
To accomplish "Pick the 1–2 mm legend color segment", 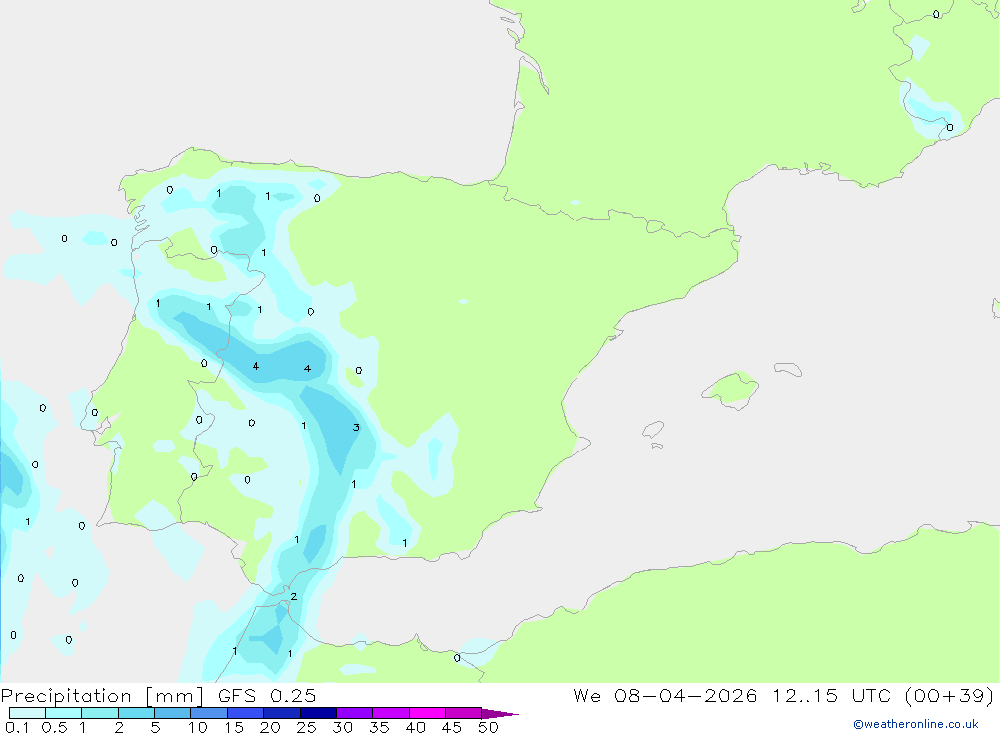I will 100,713.
